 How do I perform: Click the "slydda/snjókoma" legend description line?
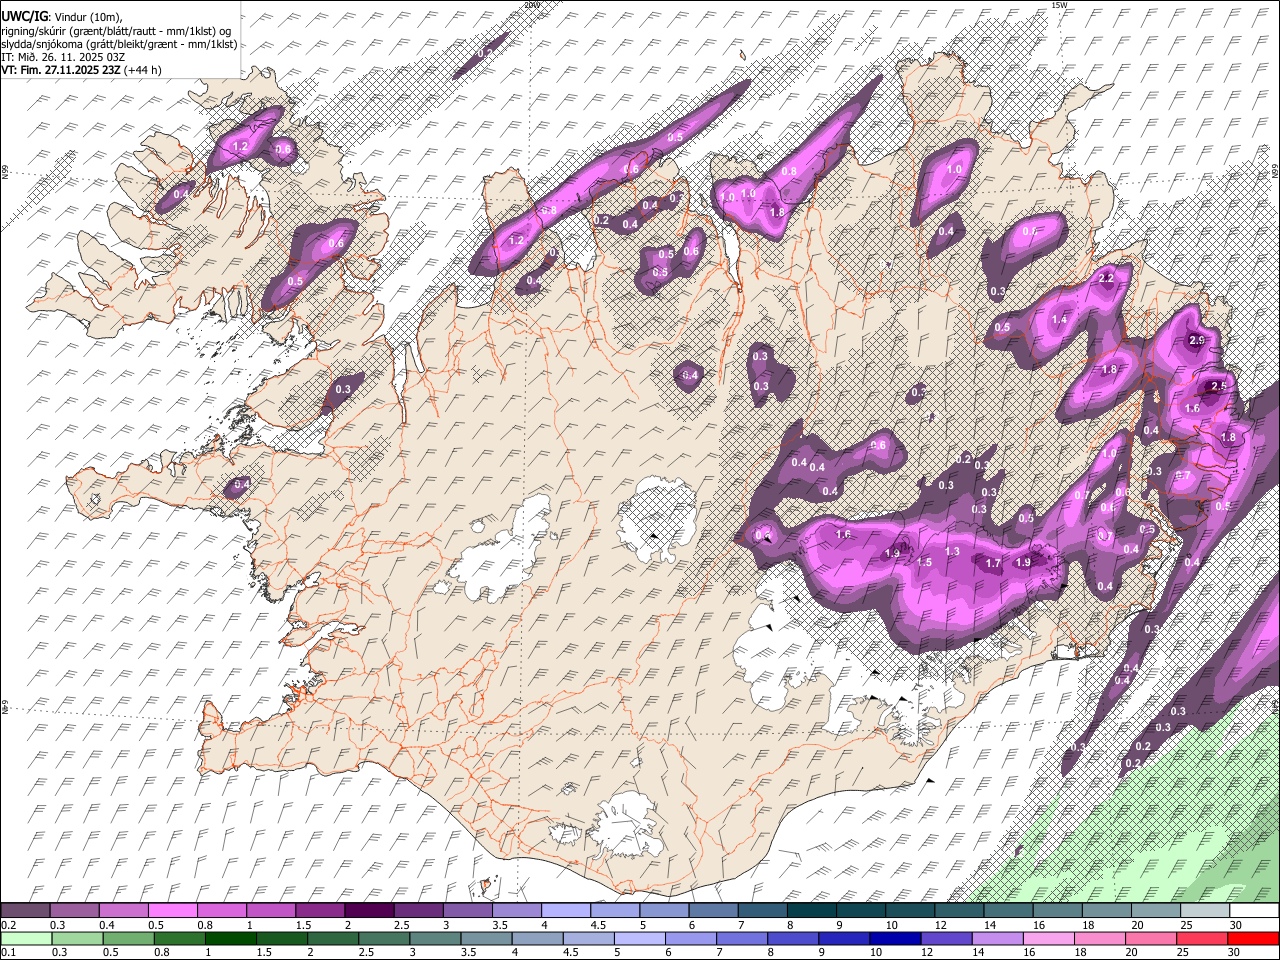[x=119, y=44]
